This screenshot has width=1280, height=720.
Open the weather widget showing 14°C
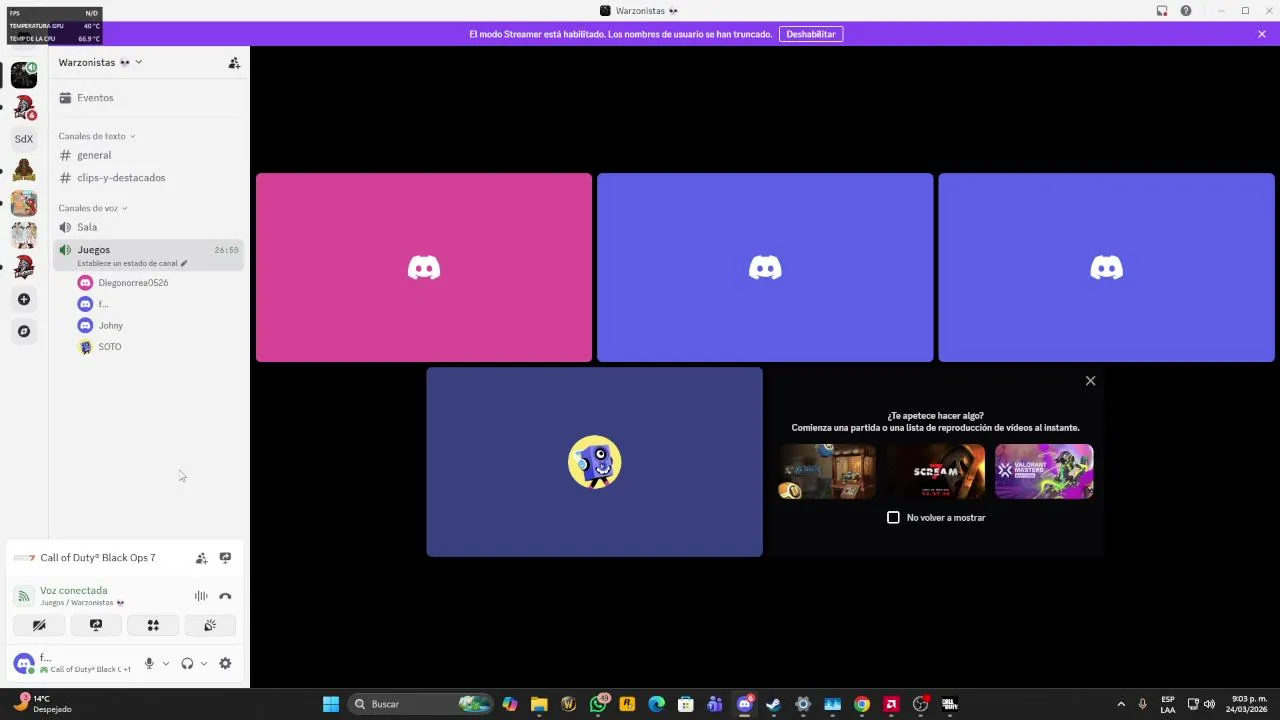click(43, 704)
